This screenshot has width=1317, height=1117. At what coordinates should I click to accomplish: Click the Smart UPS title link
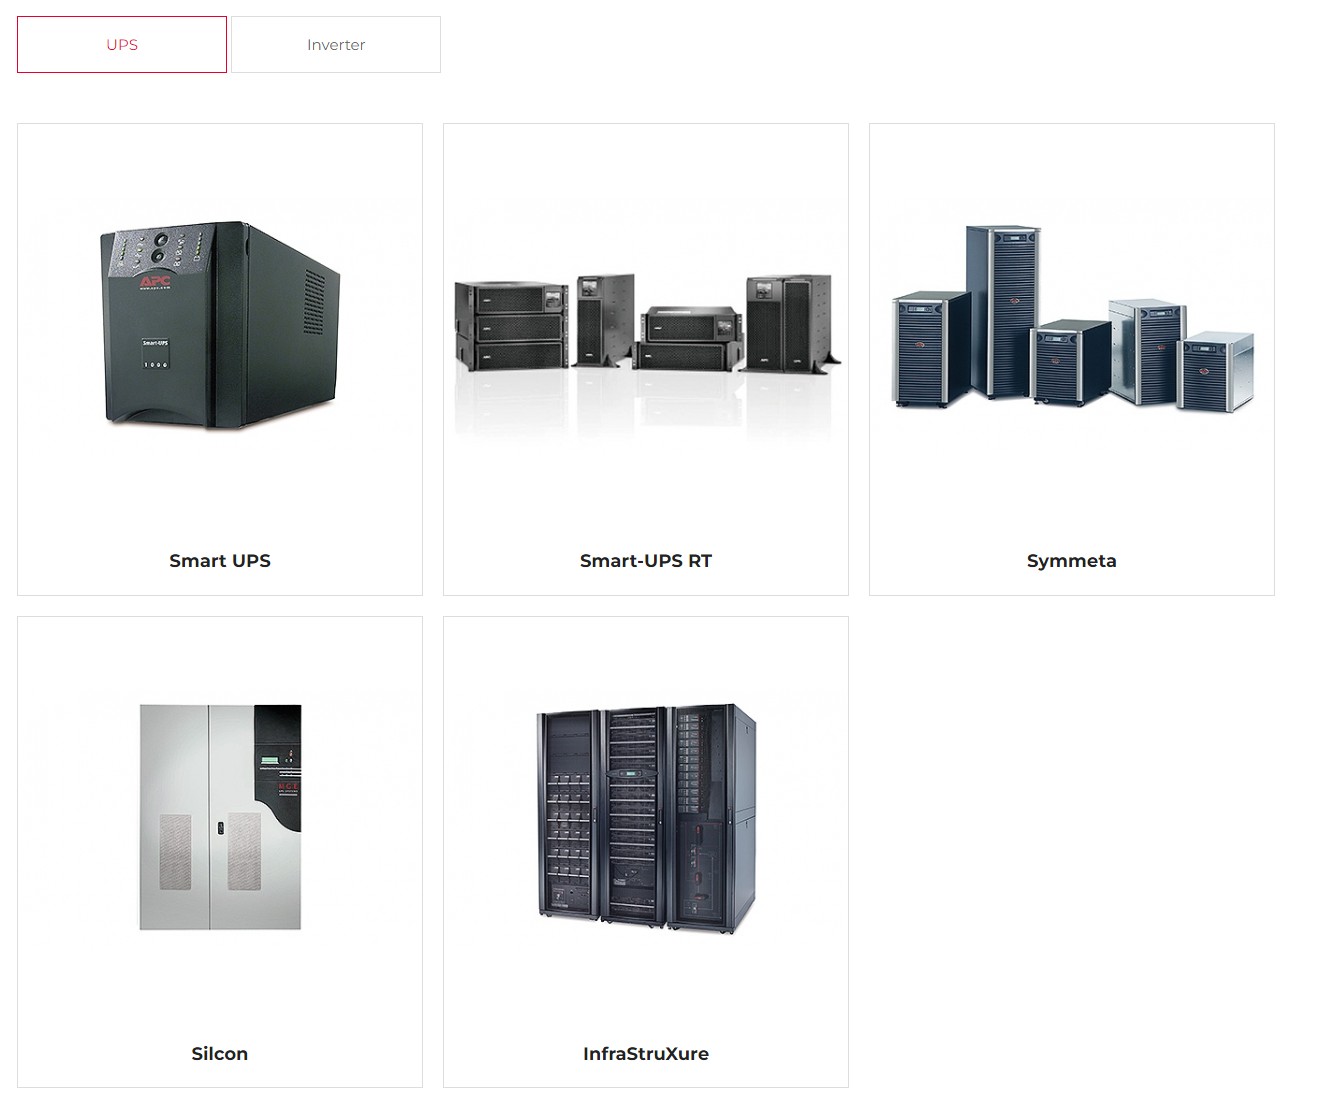pos(220,561)
